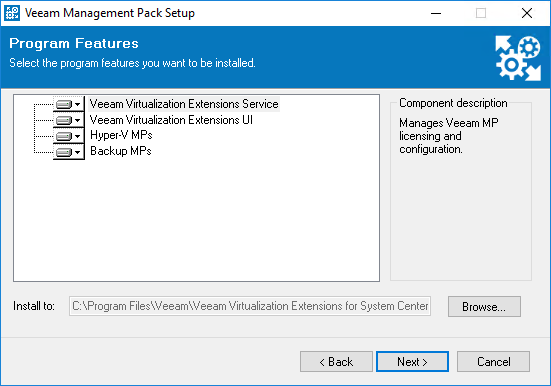Screen dimensions: 551x386
Task: Click the Browse... button
Action: click(484, 307)
